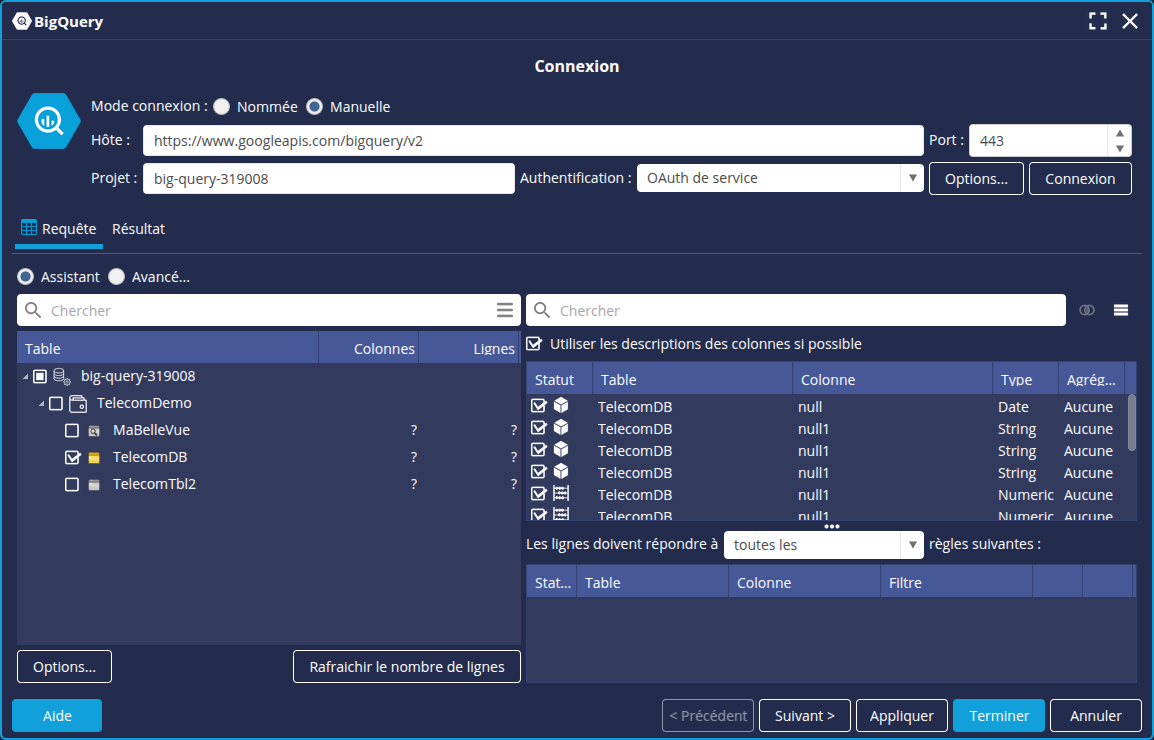
Task: Open the Authentification dropdown
Action: click(x=911, y=178)
